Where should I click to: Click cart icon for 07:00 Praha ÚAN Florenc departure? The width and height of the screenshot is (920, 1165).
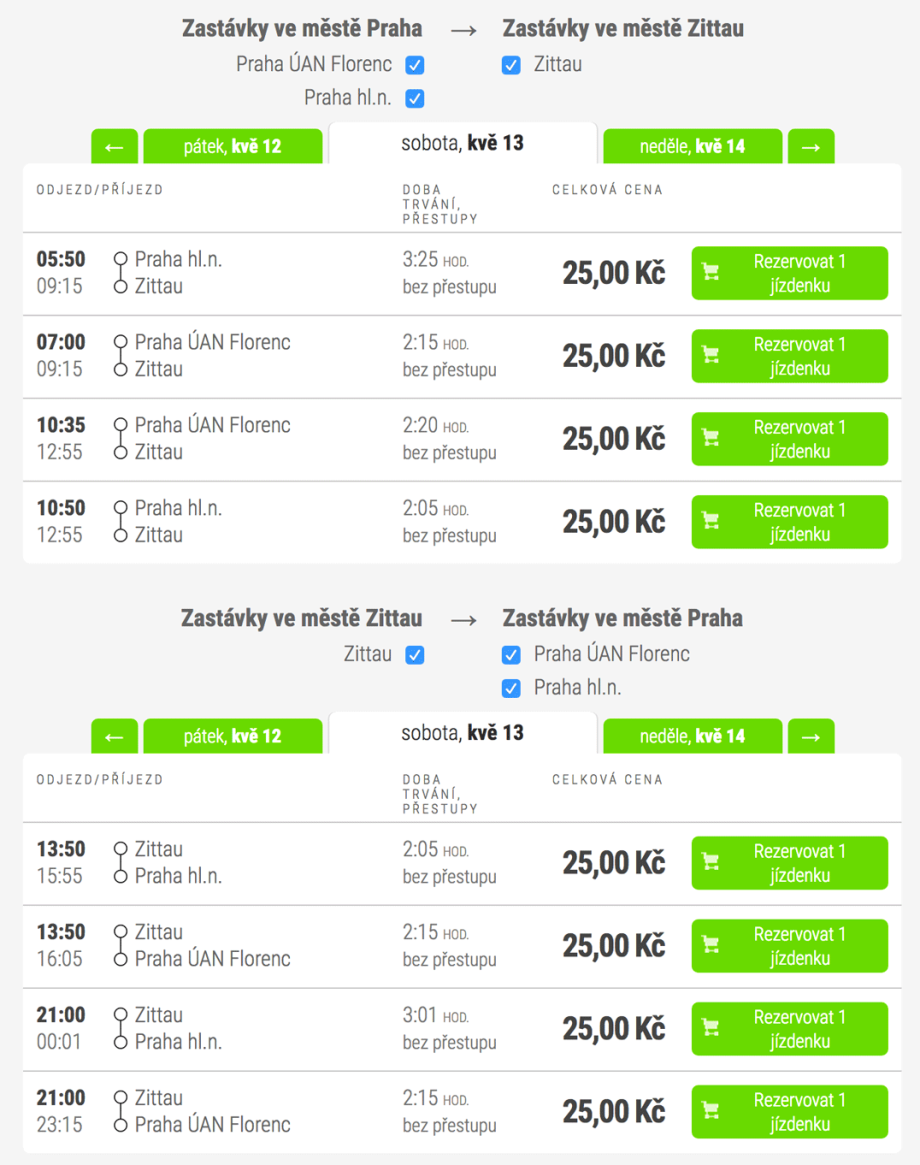(x=711, y=356)
